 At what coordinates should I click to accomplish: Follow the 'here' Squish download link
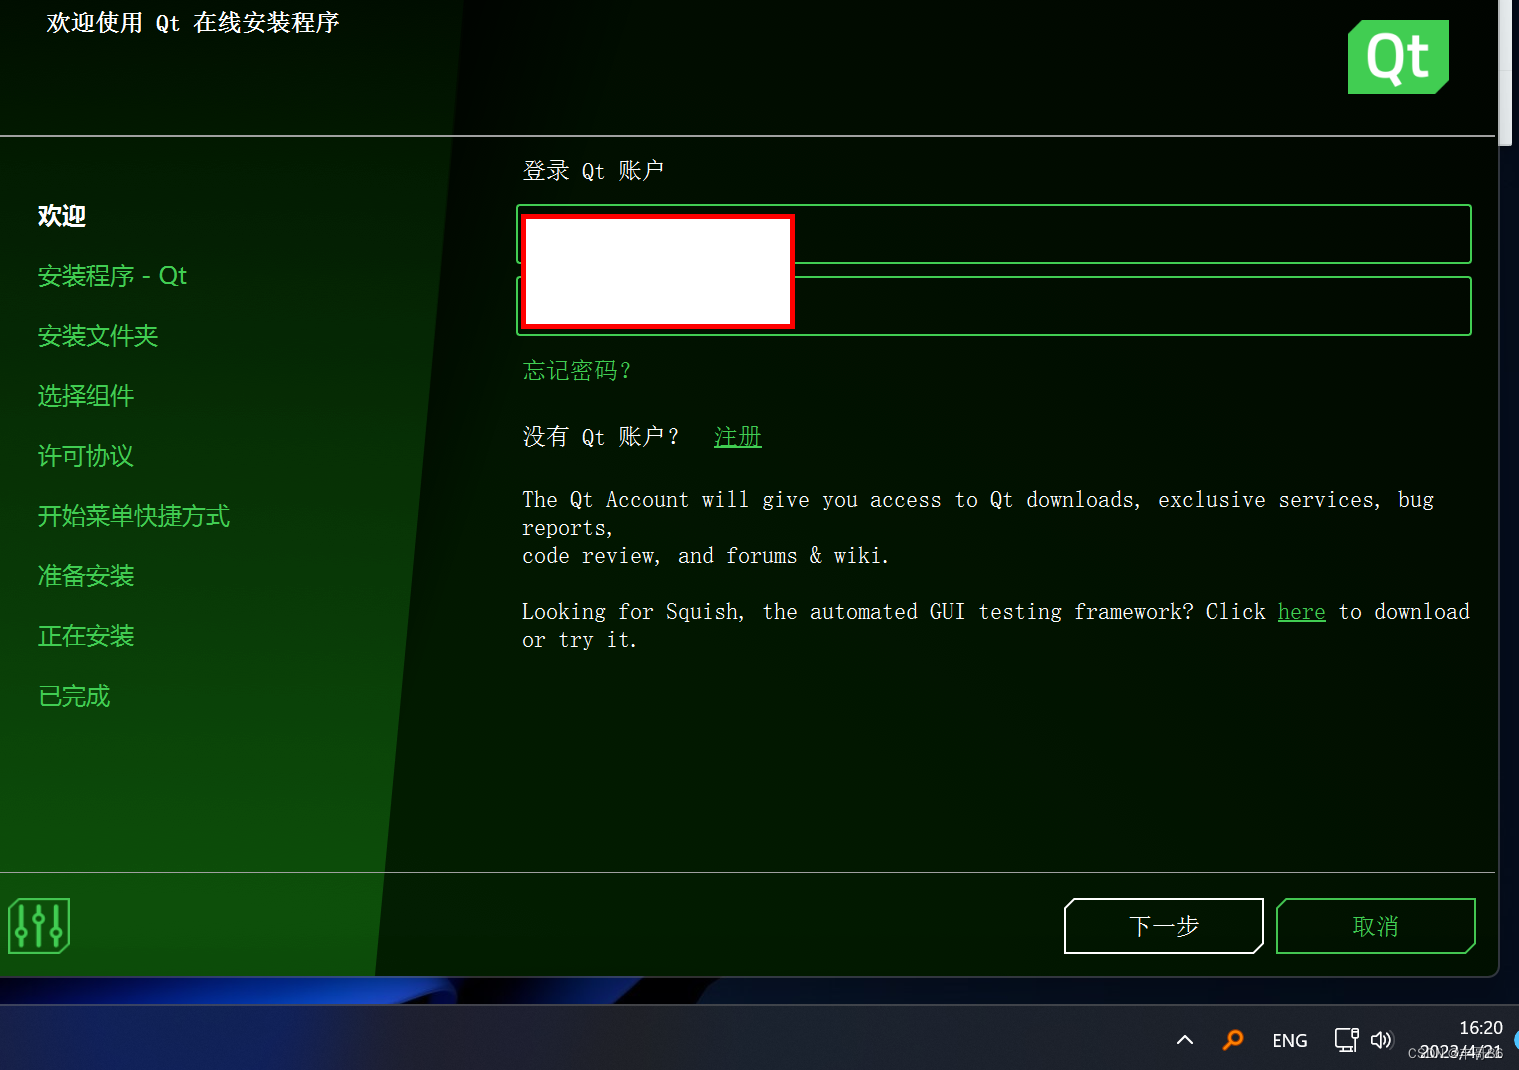1302,612
